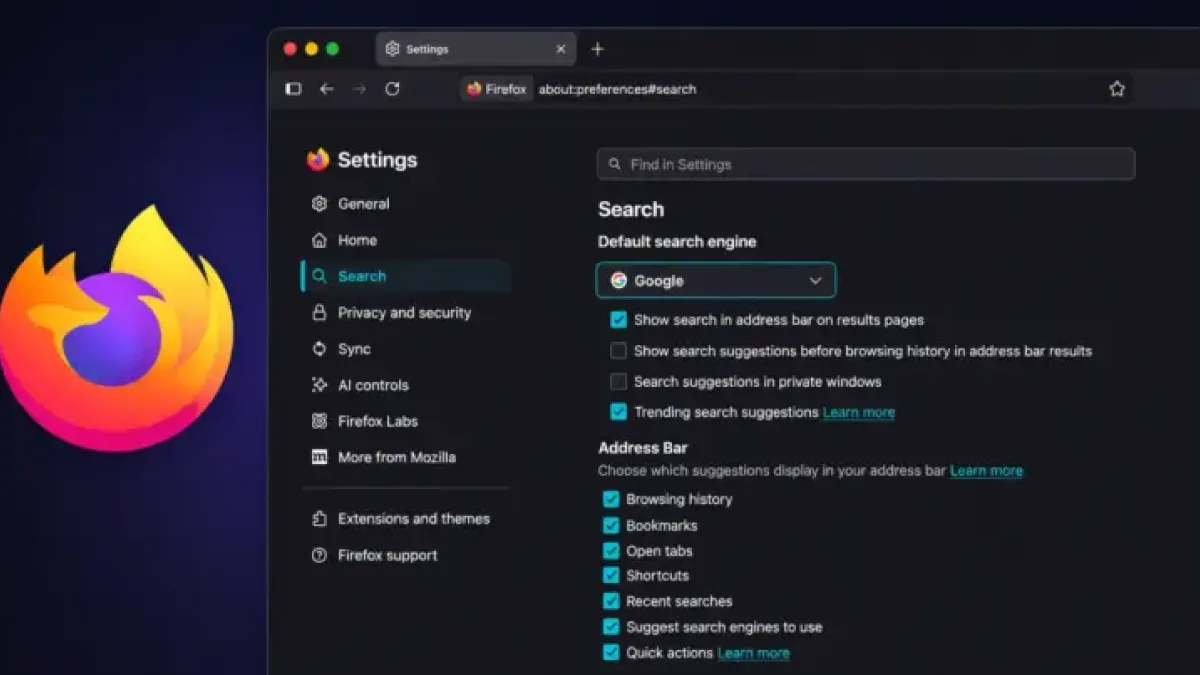Click the Home house icon
This screenshot has width=1200, height=675.
pyautogui.click(x=319, y=240)
